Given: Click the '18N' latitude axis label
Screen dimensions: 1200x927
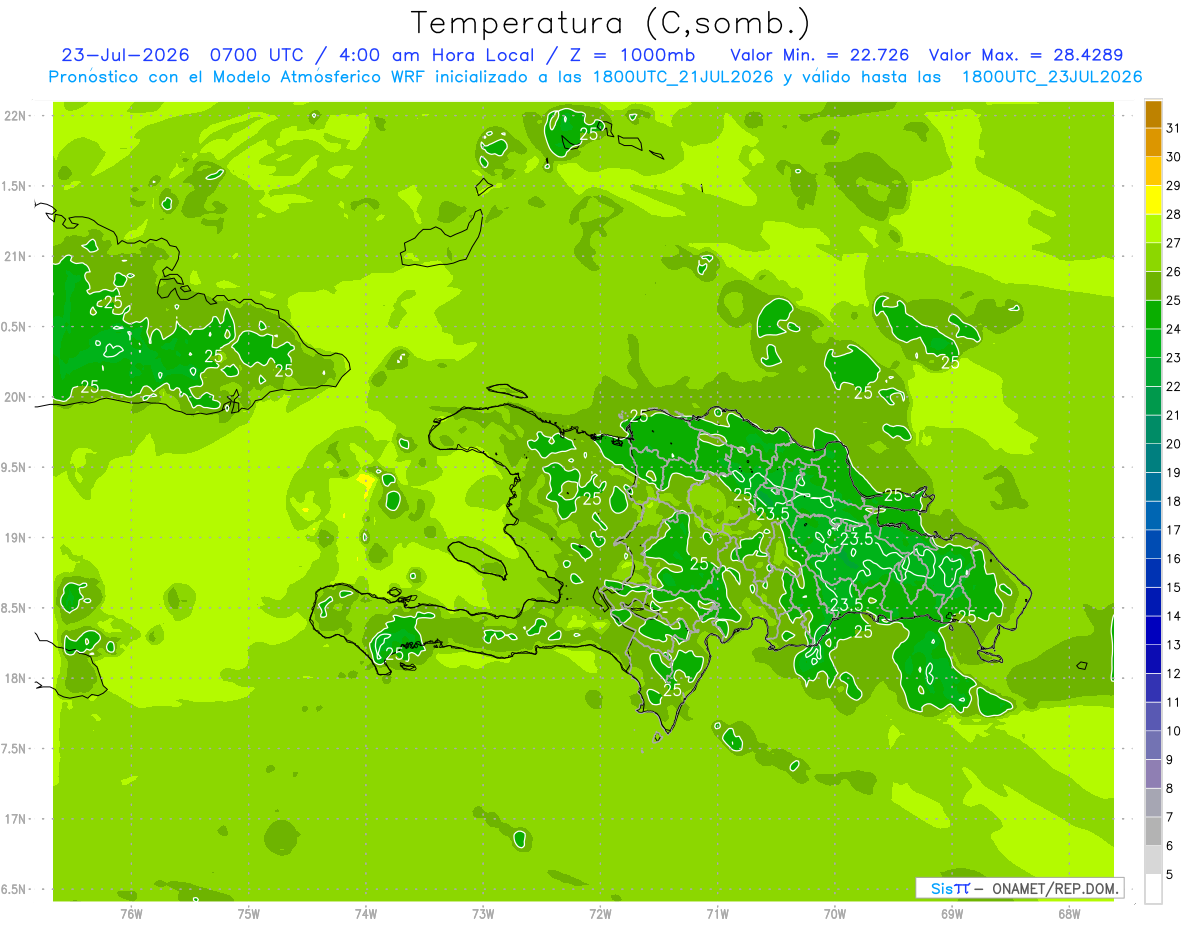Looking at the screenshot, I should pyautogui.click(x=17, y=679).
